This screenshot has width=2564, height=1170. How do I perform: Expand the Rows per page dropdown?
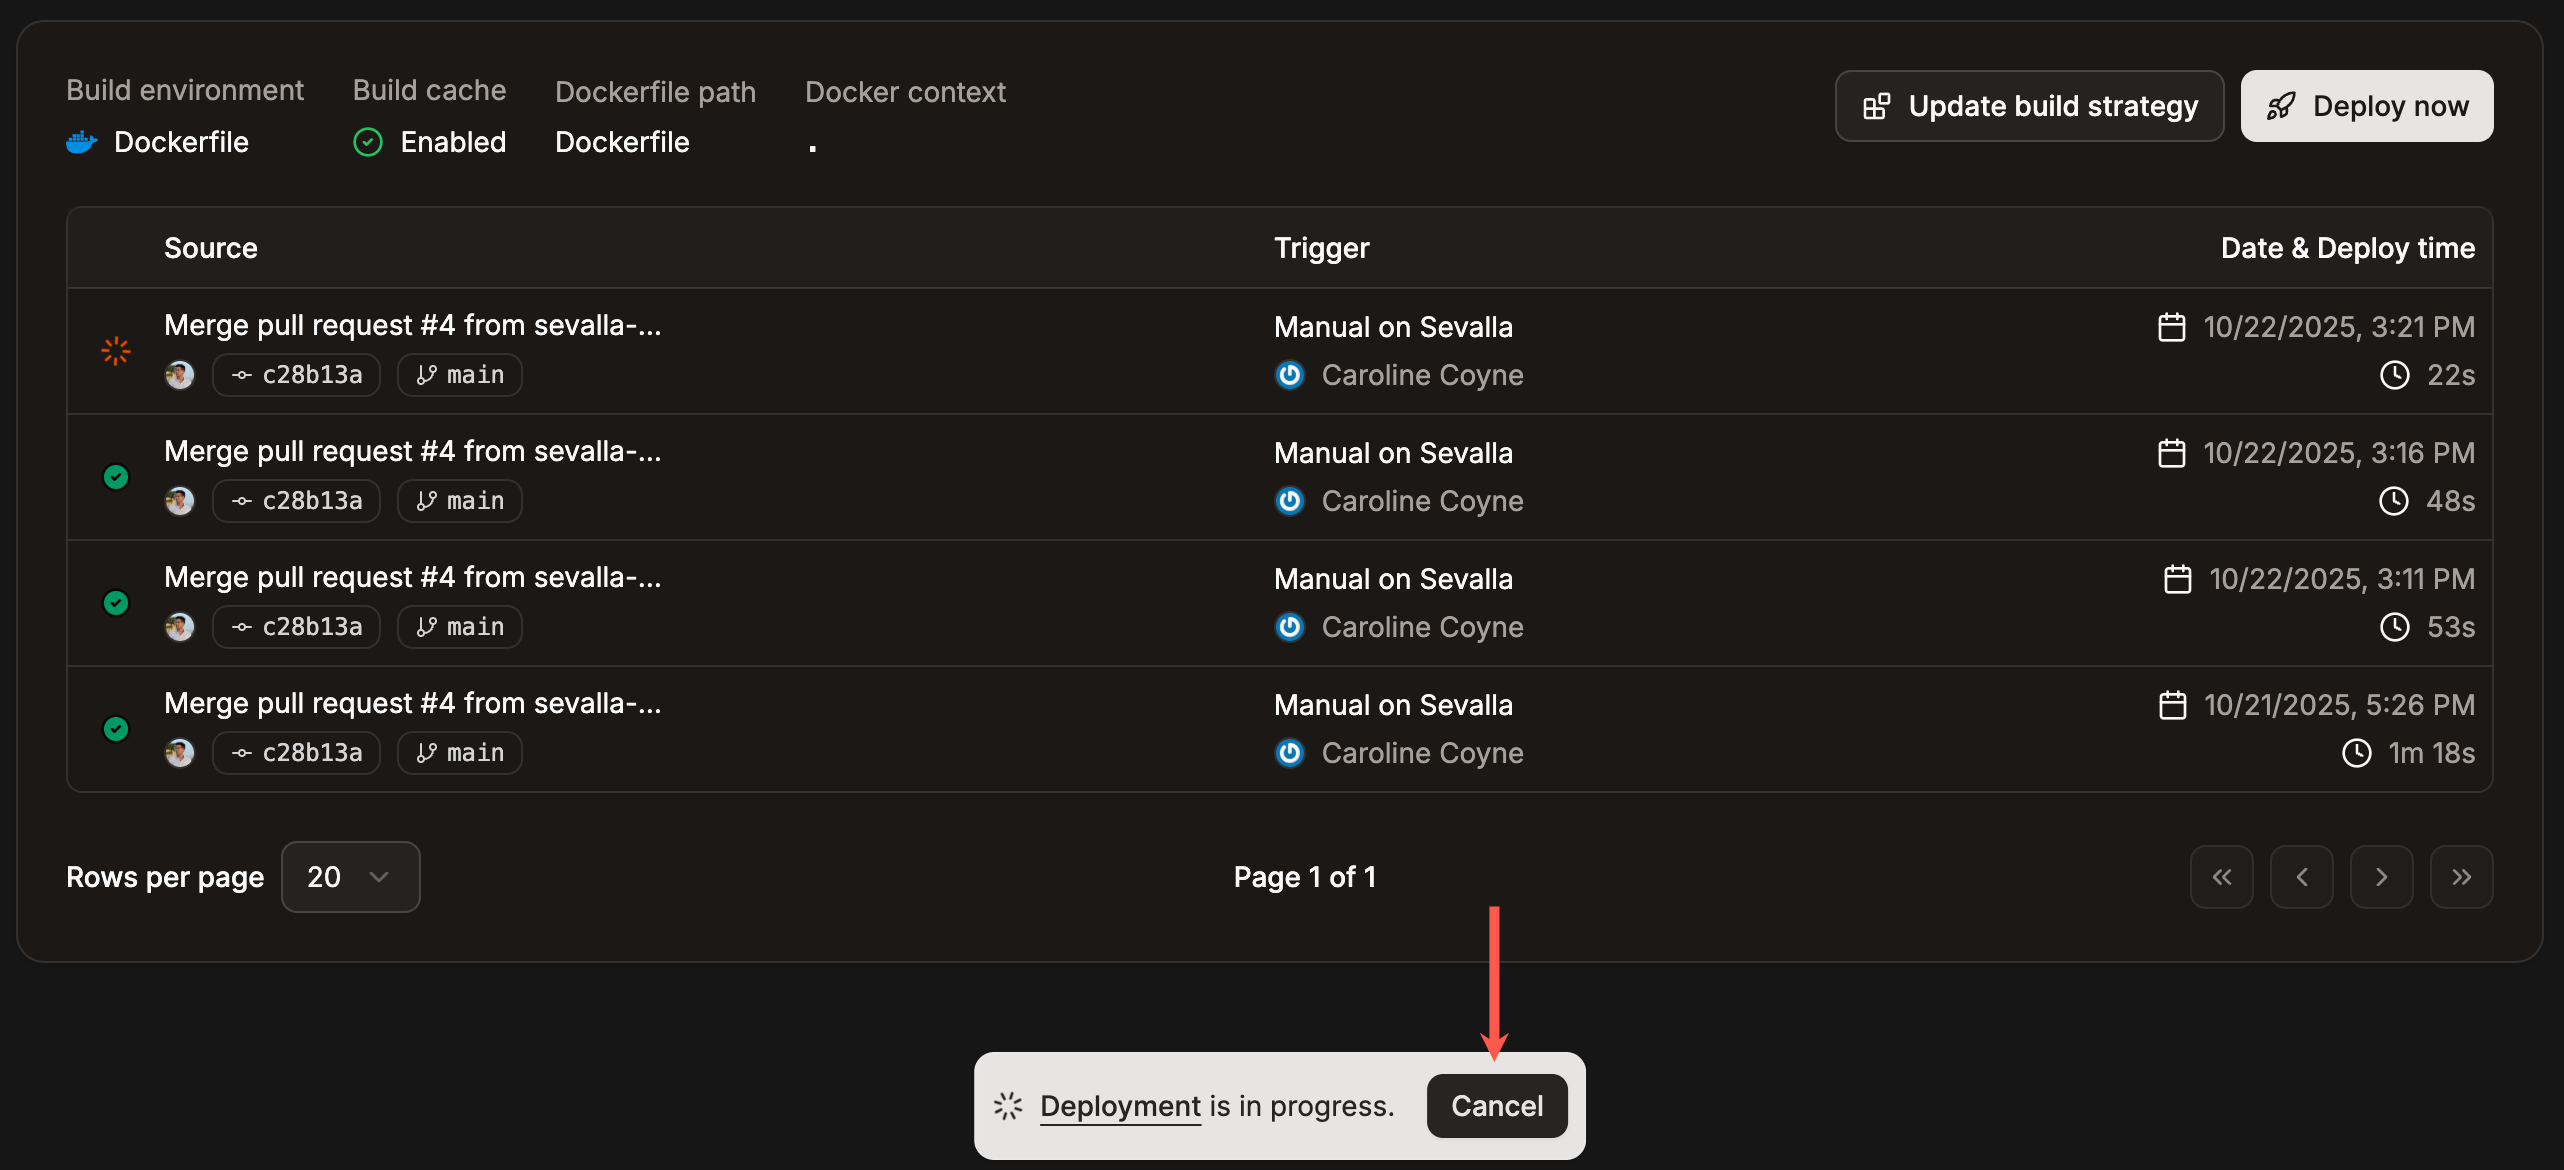coord(350,877)
